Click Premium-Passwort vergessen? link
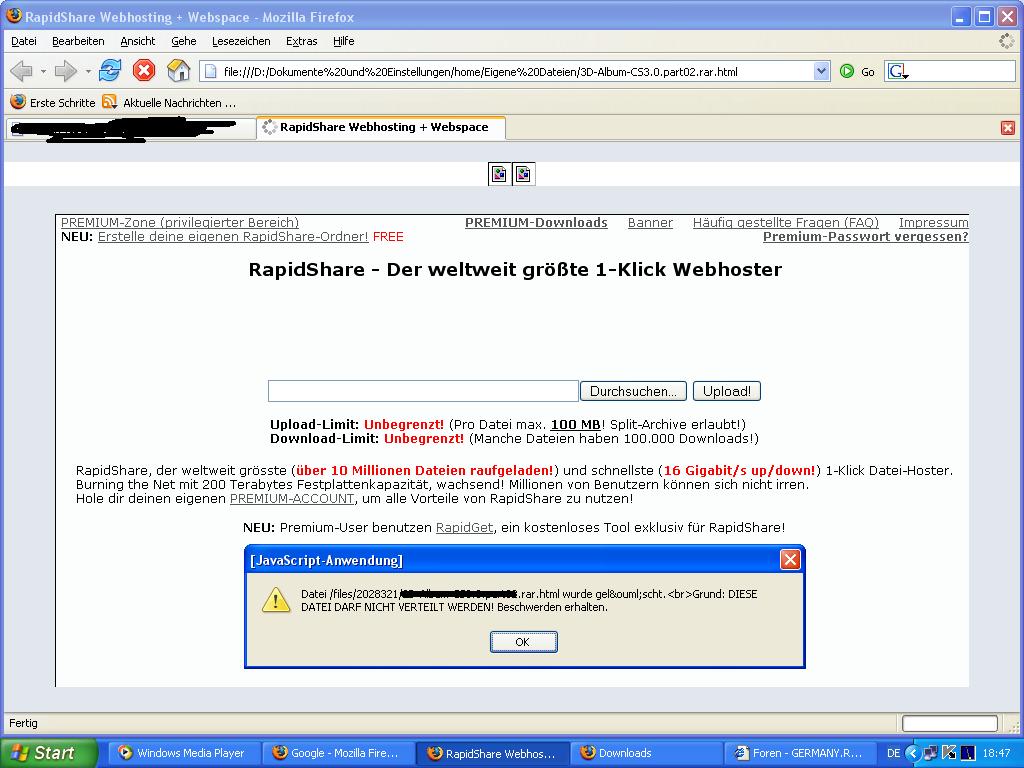This screenshot has width=1024, height=768. click(865, 236)
